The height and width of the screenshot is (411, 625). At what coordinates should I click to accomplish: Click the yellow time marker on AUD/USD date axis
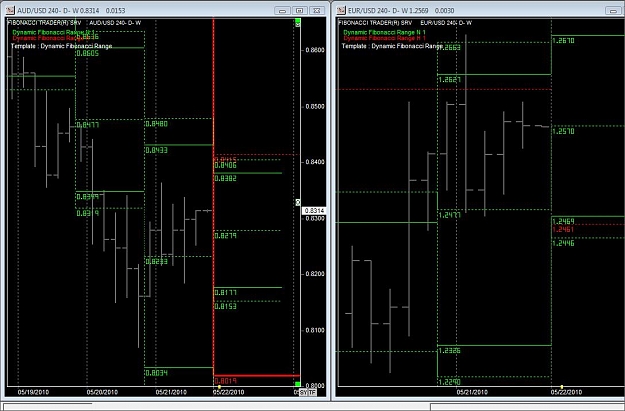click(219, 387)
